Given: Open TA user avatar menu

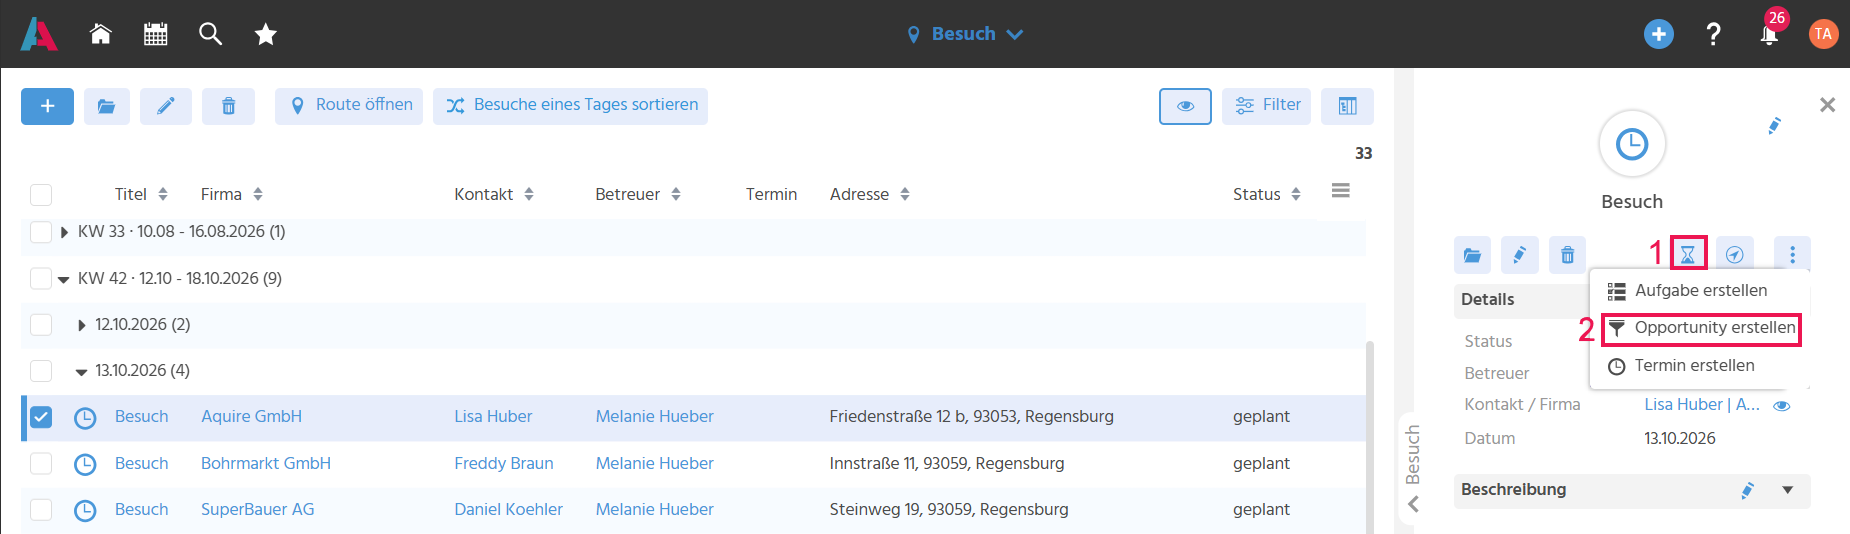Looking at the screenshot, I should pyautogui.click(x=1824, y=34).
